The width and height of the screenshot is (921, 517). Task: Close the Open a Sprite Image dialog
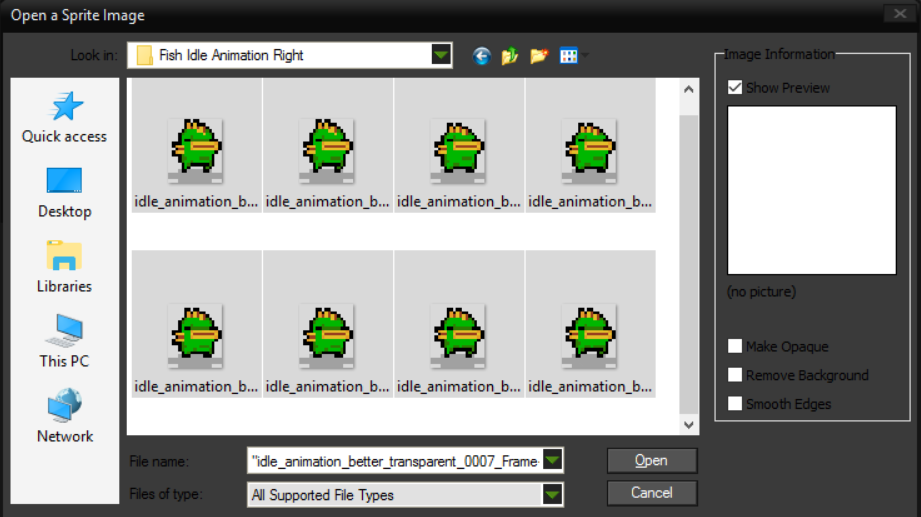pyautogui.click(x=899, y=14)
